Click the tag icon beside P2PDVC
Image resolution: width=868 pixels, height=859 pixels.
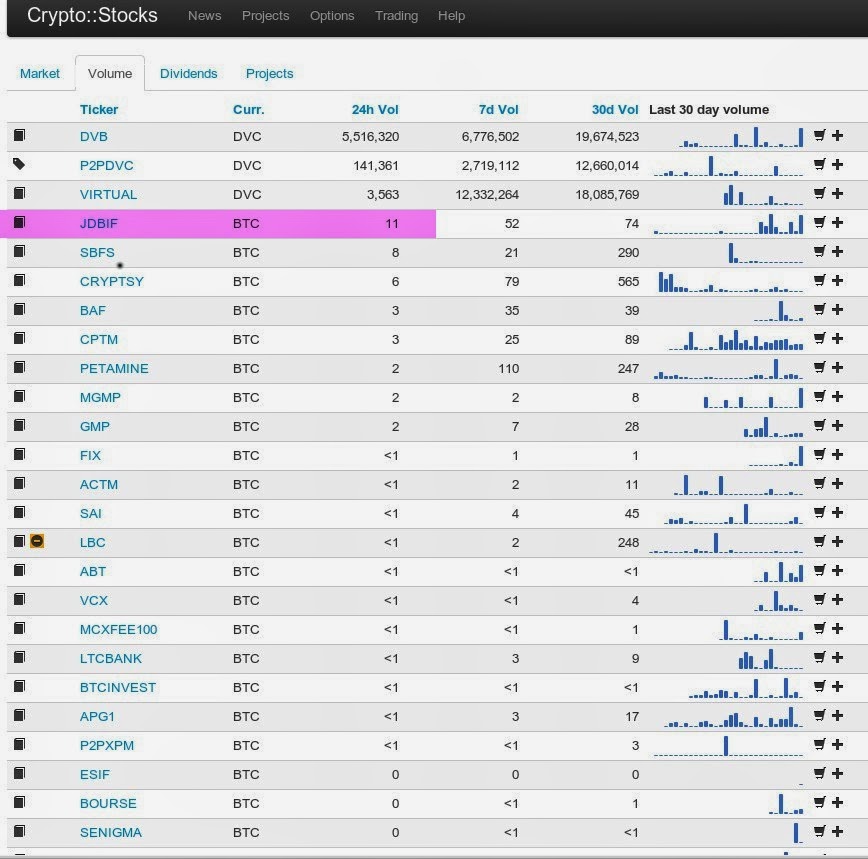click(x=19, y=164)
